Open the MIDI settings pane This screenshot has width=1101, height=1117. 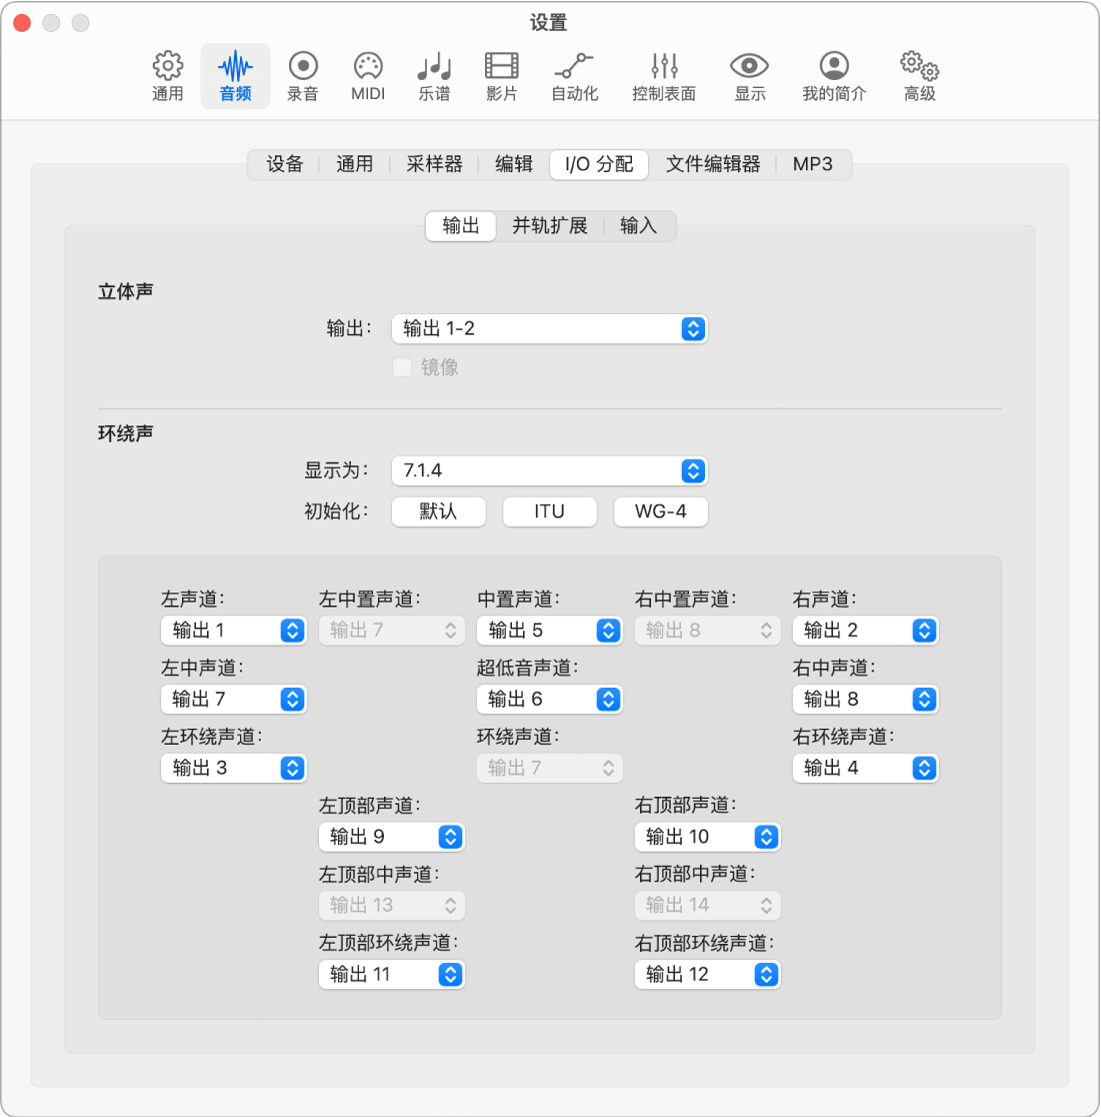click(x=368, y=76)
